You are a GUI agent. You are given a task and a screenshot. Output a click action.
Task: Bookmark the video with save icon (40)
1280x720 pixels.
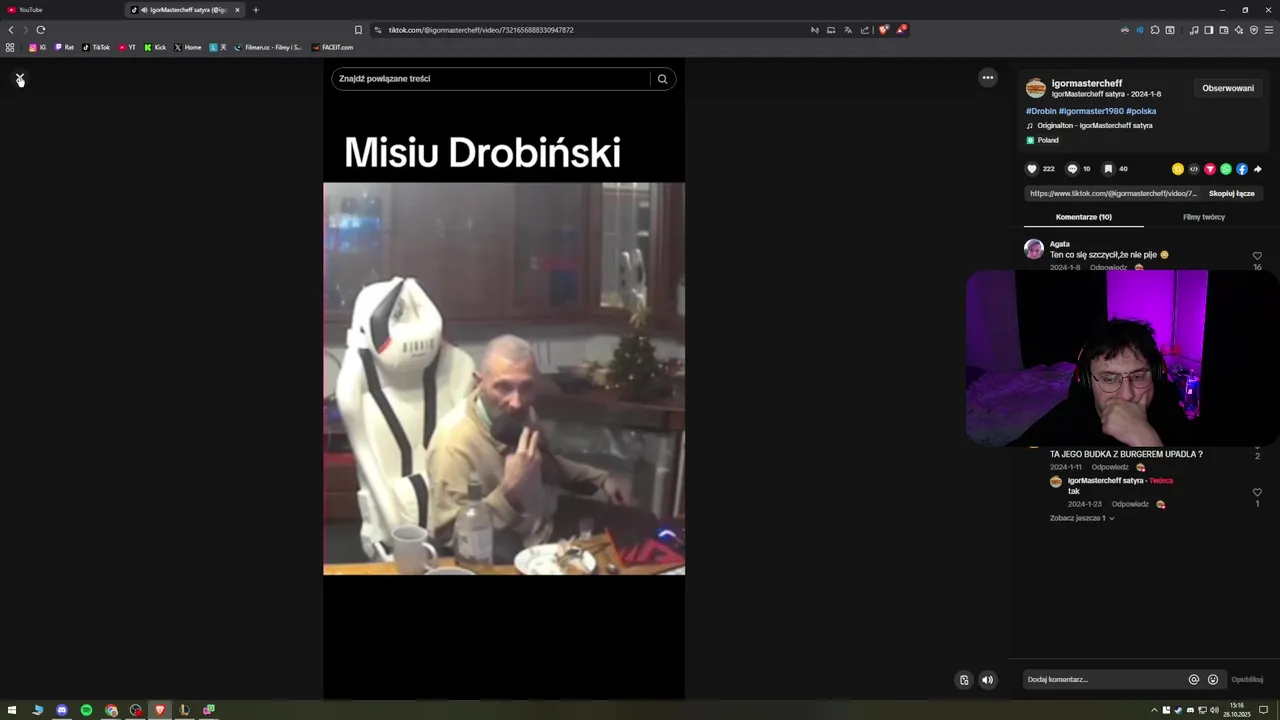tap(1108, 169)
